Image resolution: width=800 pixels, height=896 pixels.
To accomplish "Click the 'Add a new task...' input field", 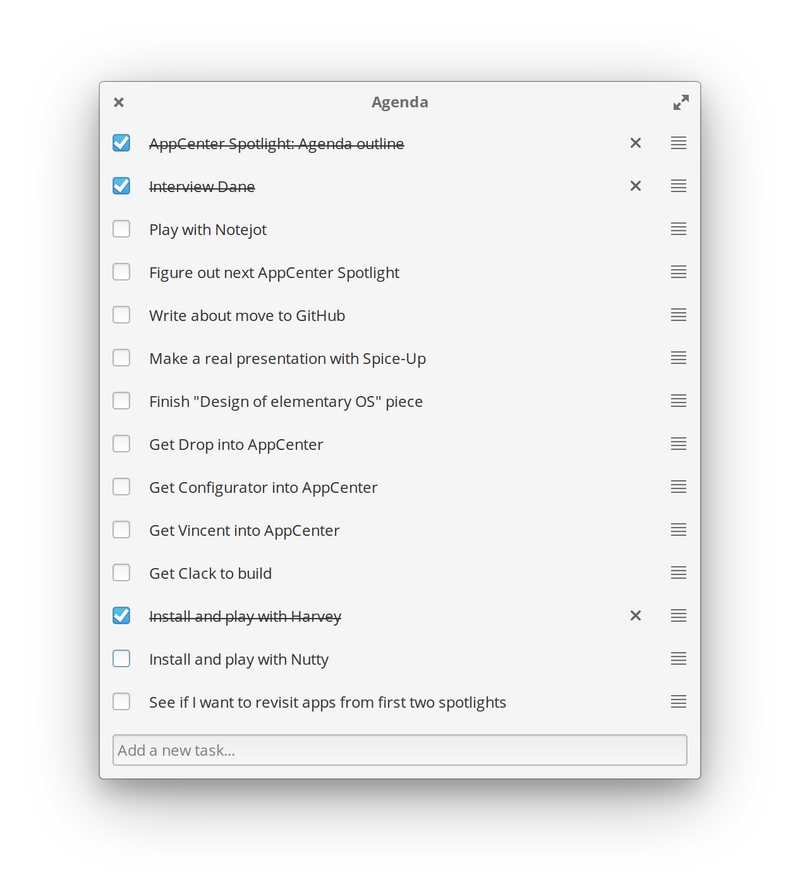I will [x=399, y=750].
